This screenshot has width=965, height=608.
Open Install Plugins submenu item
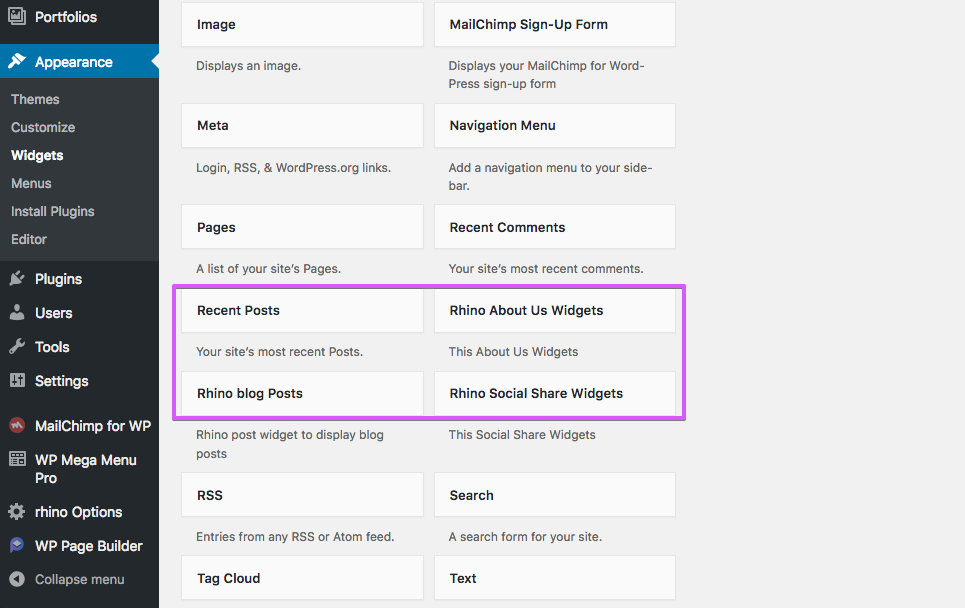pyautogui.click(x=52, y=211)
